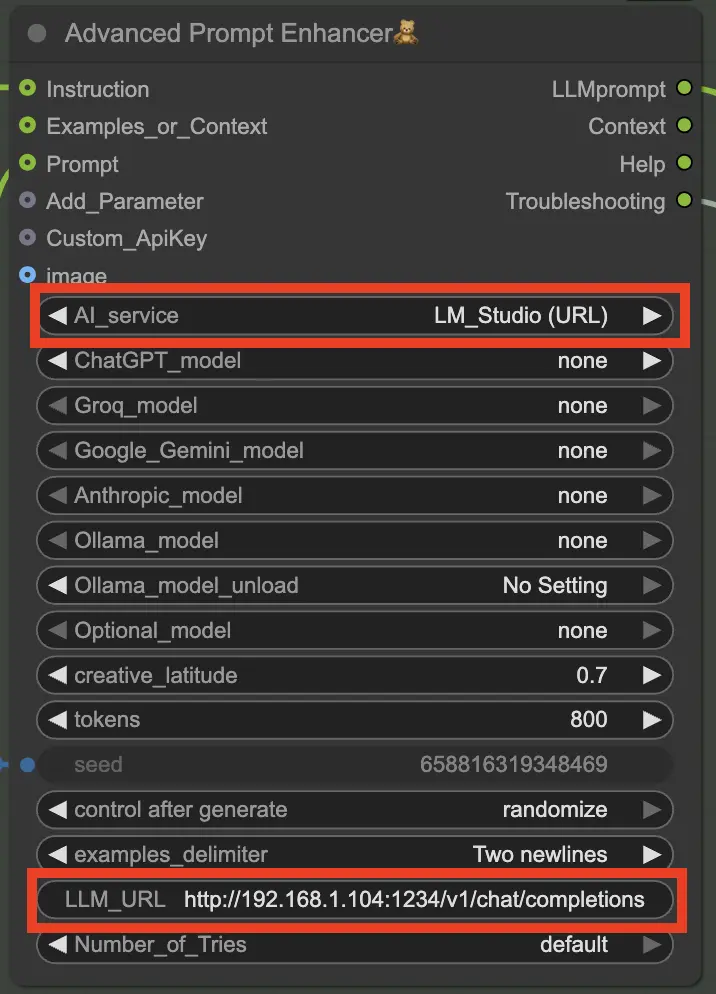This screenshot has width=716, height=994.
Task: Open the Number_of_Tries dropdown
Action: 354,945
